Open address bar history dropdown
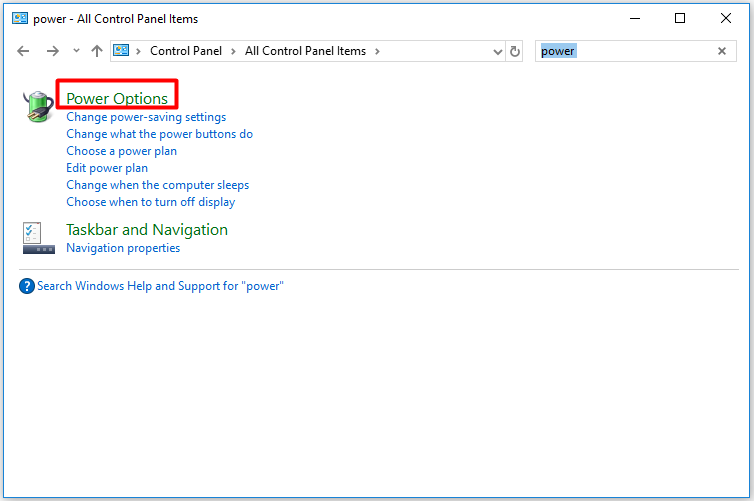Image resolution: width=754 pixels, height=501 pixels. click(x=498, y=51)
